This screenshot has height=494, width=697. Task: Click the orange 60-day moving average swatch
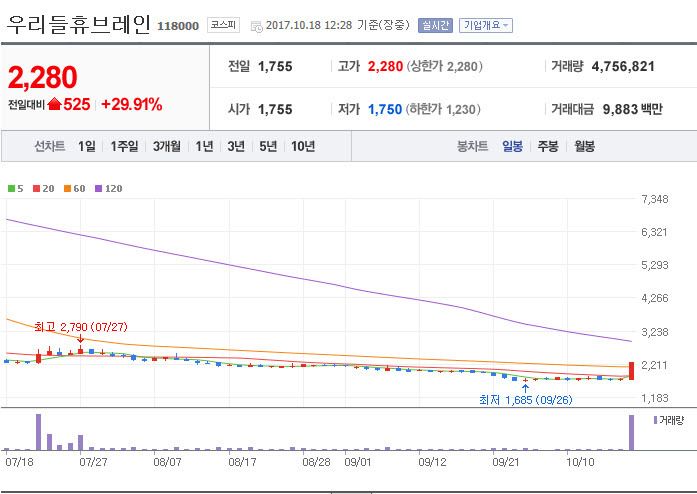click(68, 189)
